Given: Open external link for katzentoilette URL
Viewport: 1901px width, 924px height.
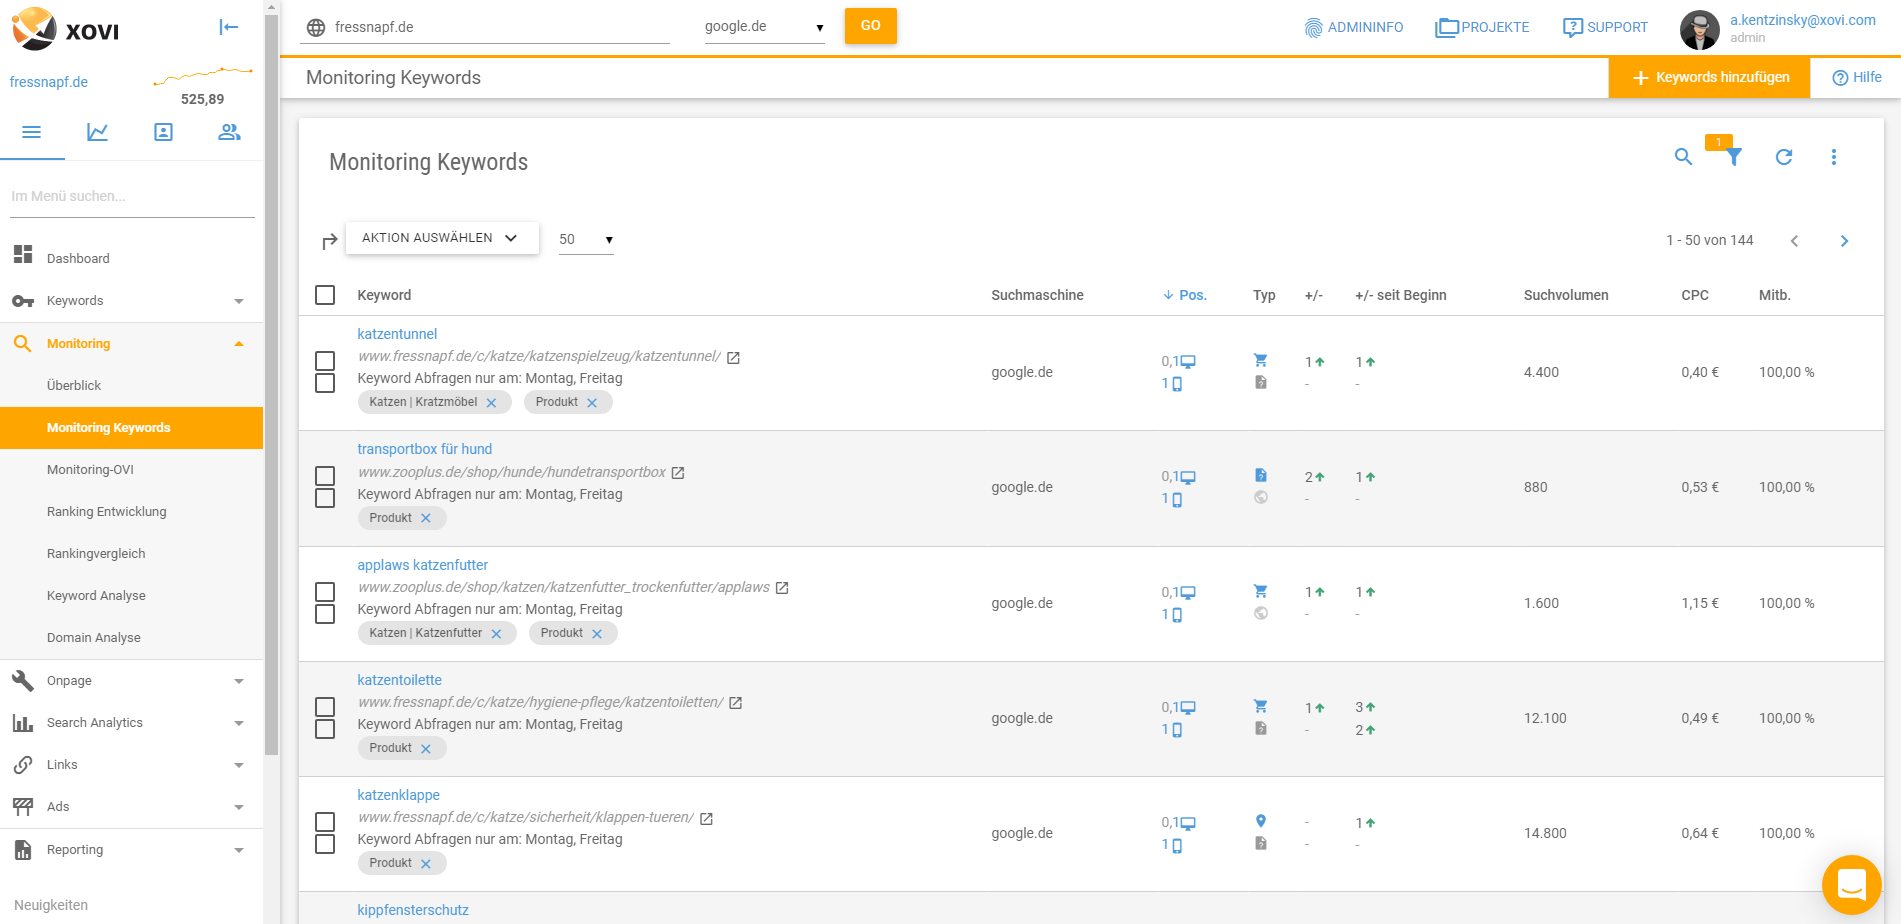Looking at the screenshot, I should (736, 703).
